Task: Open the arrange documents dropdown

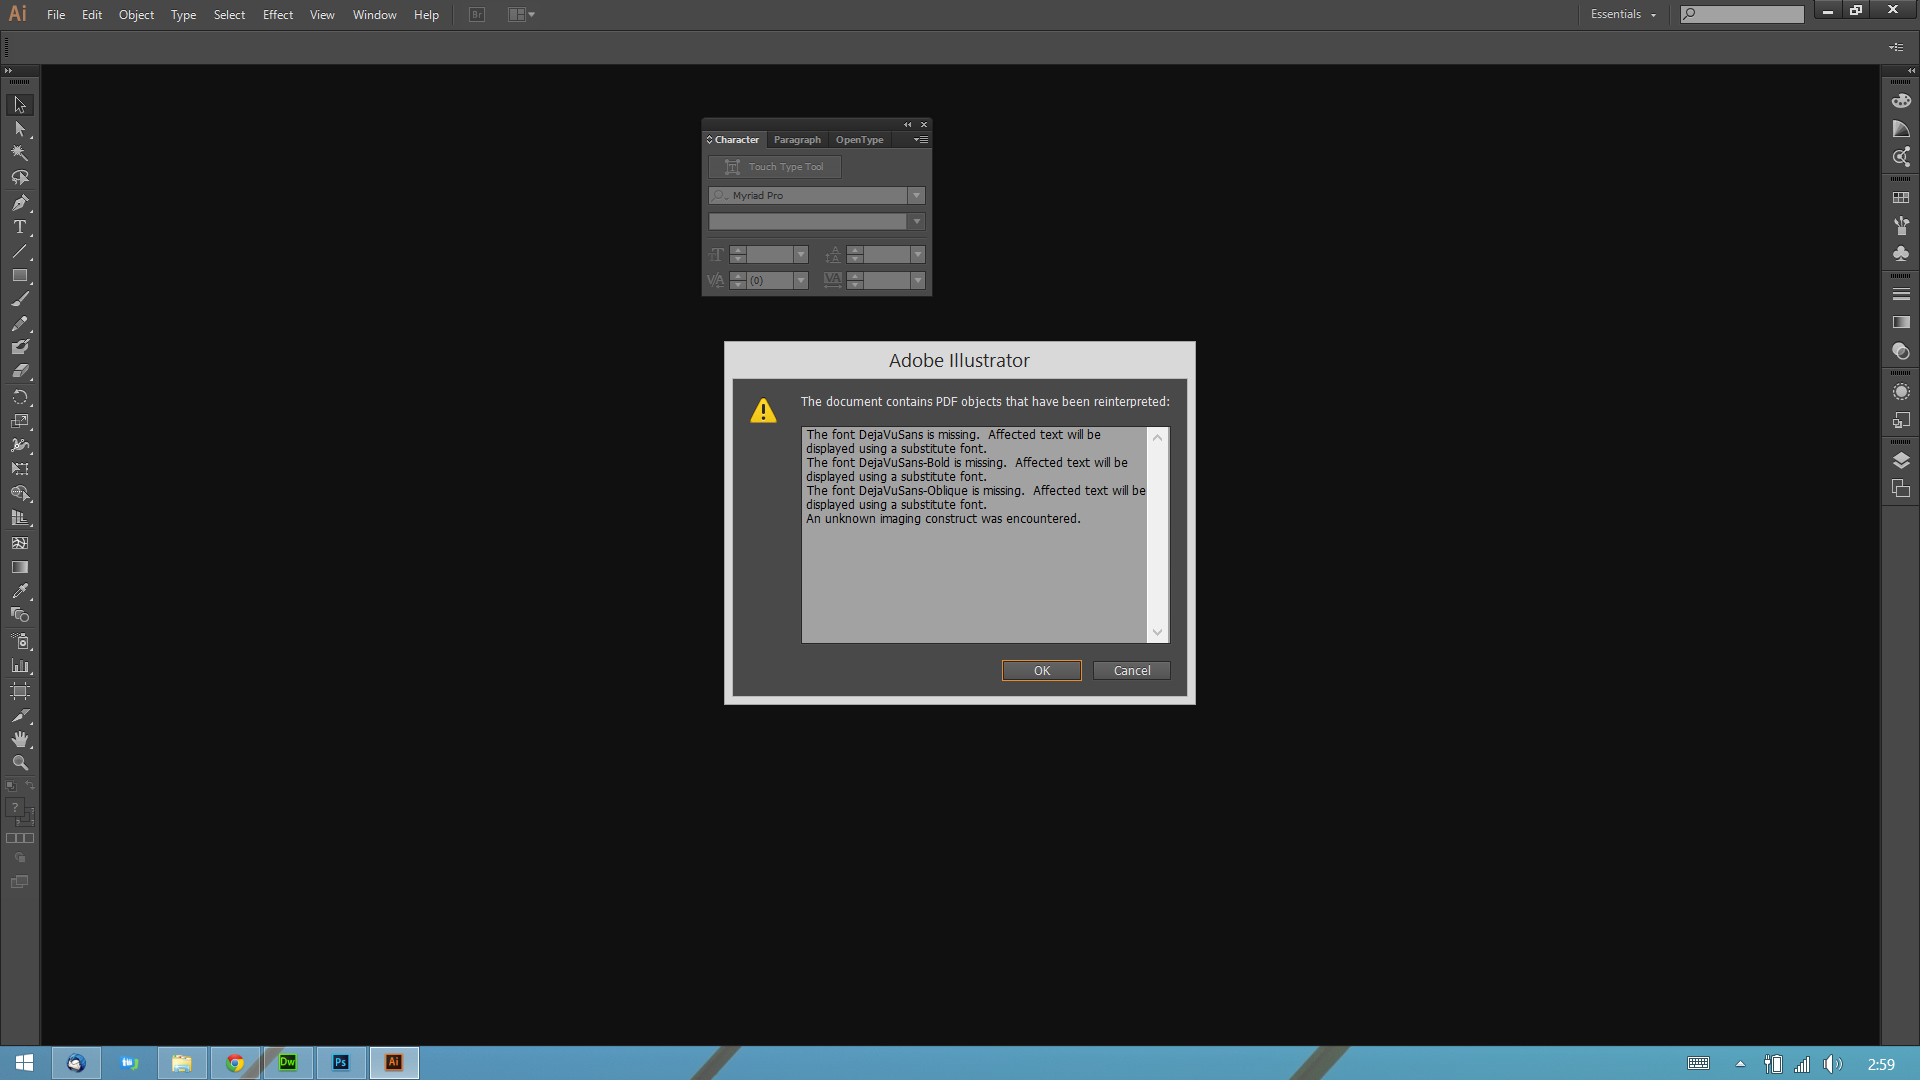Action: (521, 14)
